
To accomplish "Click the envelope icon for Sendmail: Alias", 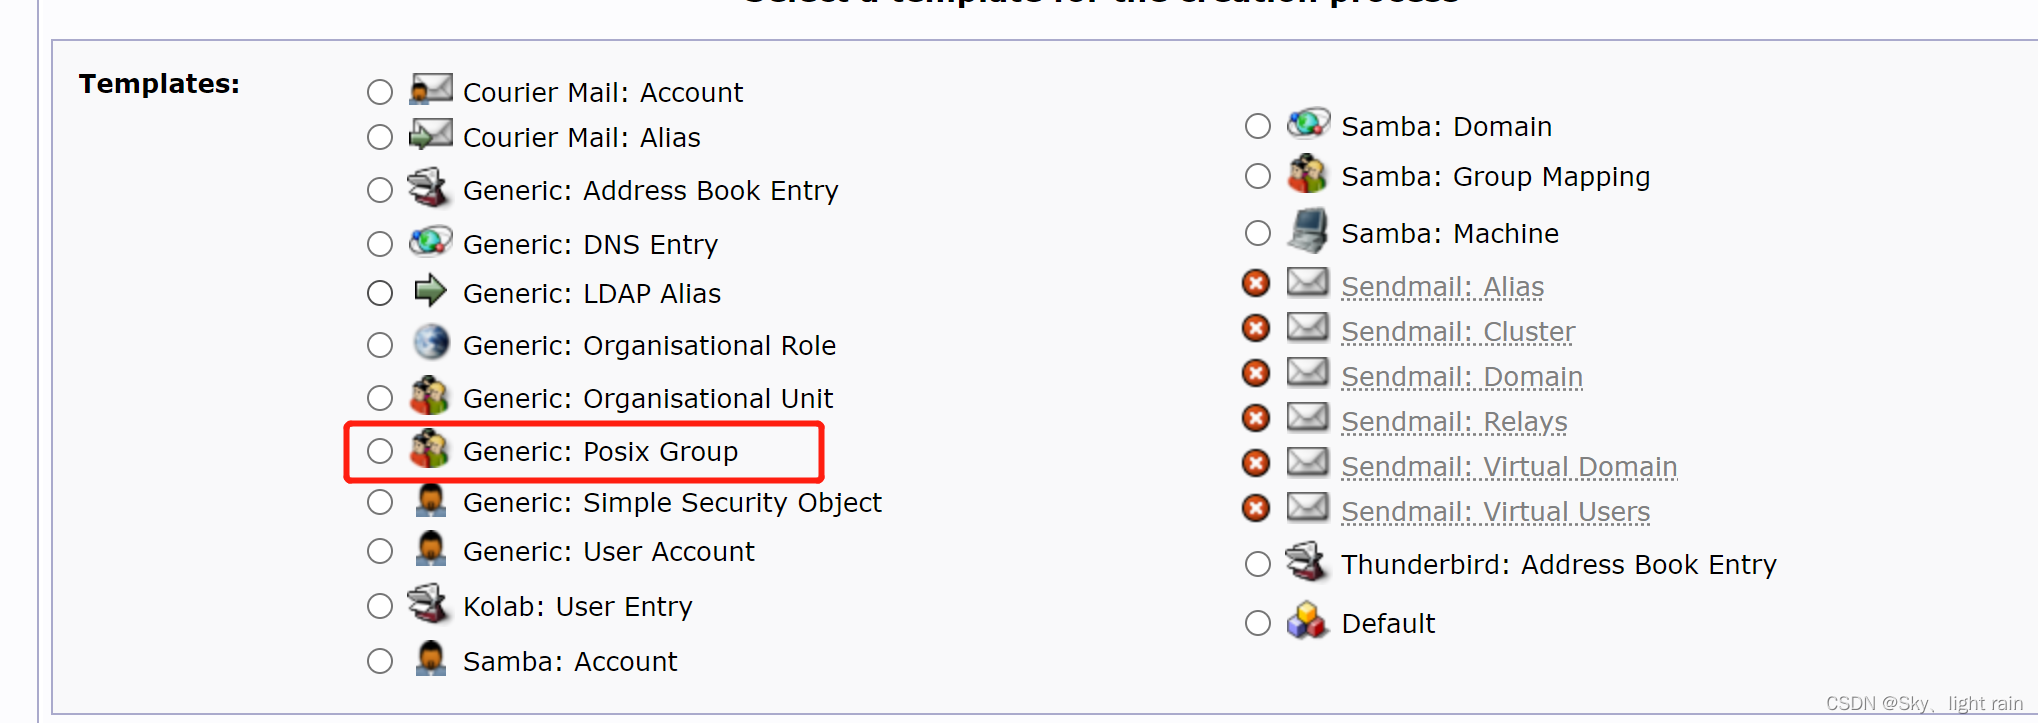I will pyautogui.click(x=1308, y=282).
